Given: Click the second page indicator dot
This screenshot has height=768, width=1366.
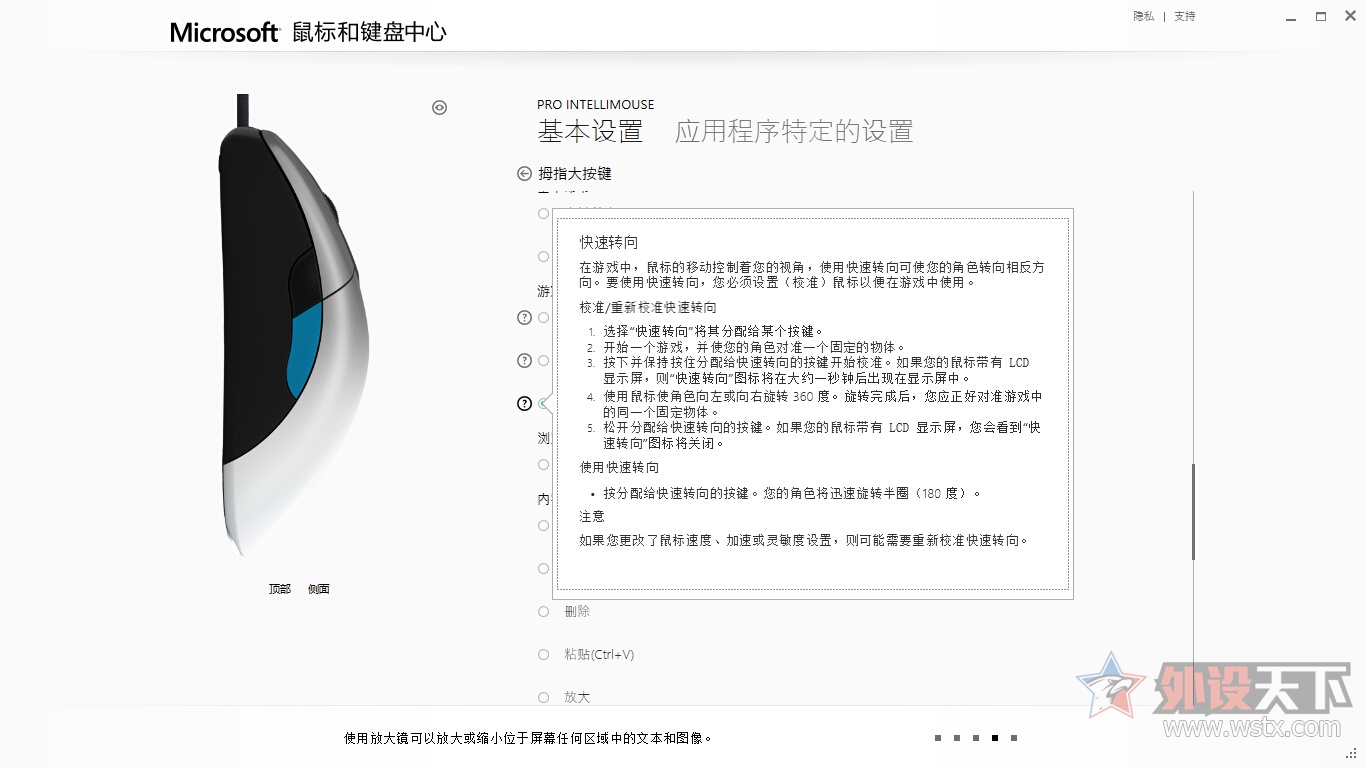Looking at the screenshot, I should (957, 738).
